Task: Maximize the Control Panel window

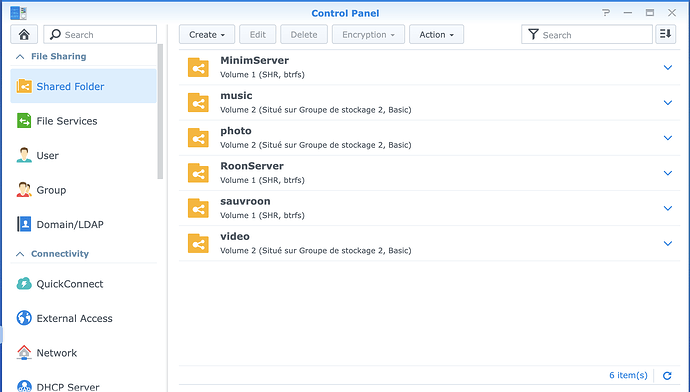Action: pos(650,12)
